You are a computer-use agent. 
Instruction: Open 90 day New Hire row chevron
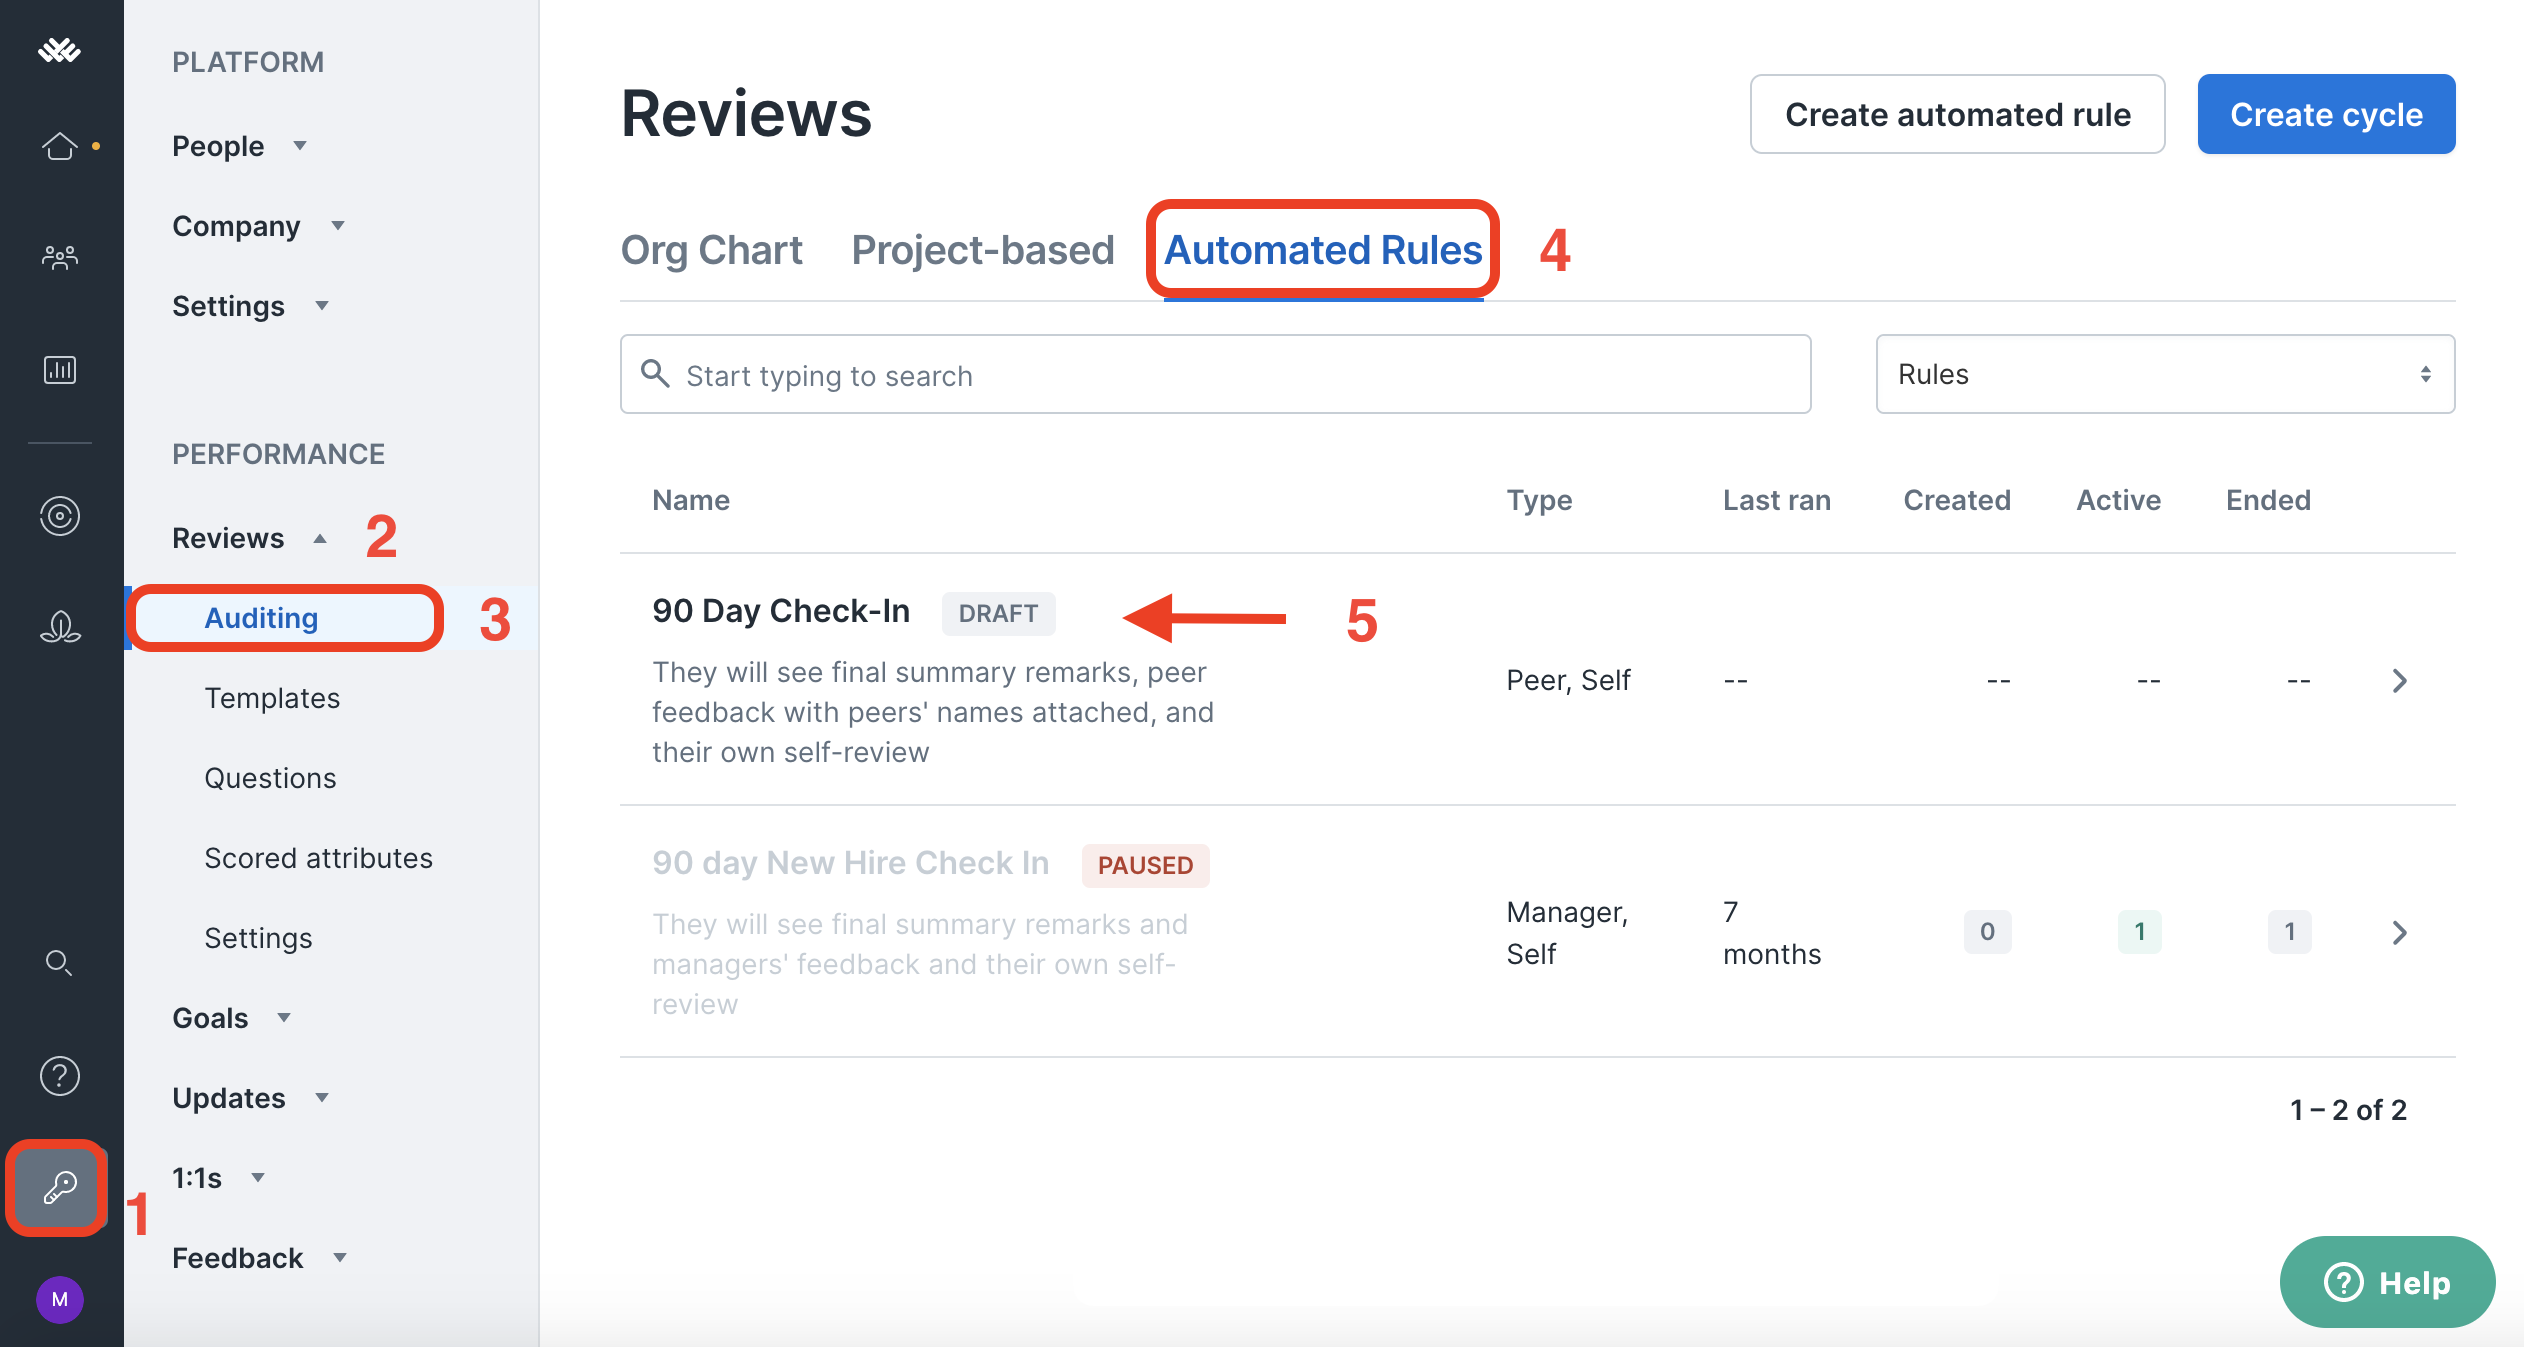point(2400,933)
